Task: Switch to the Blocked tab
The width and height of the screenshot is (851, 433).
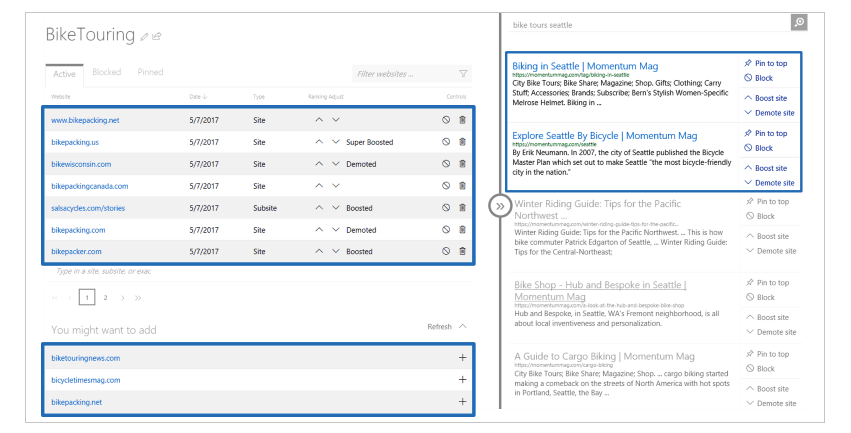Action: (106, 72)
